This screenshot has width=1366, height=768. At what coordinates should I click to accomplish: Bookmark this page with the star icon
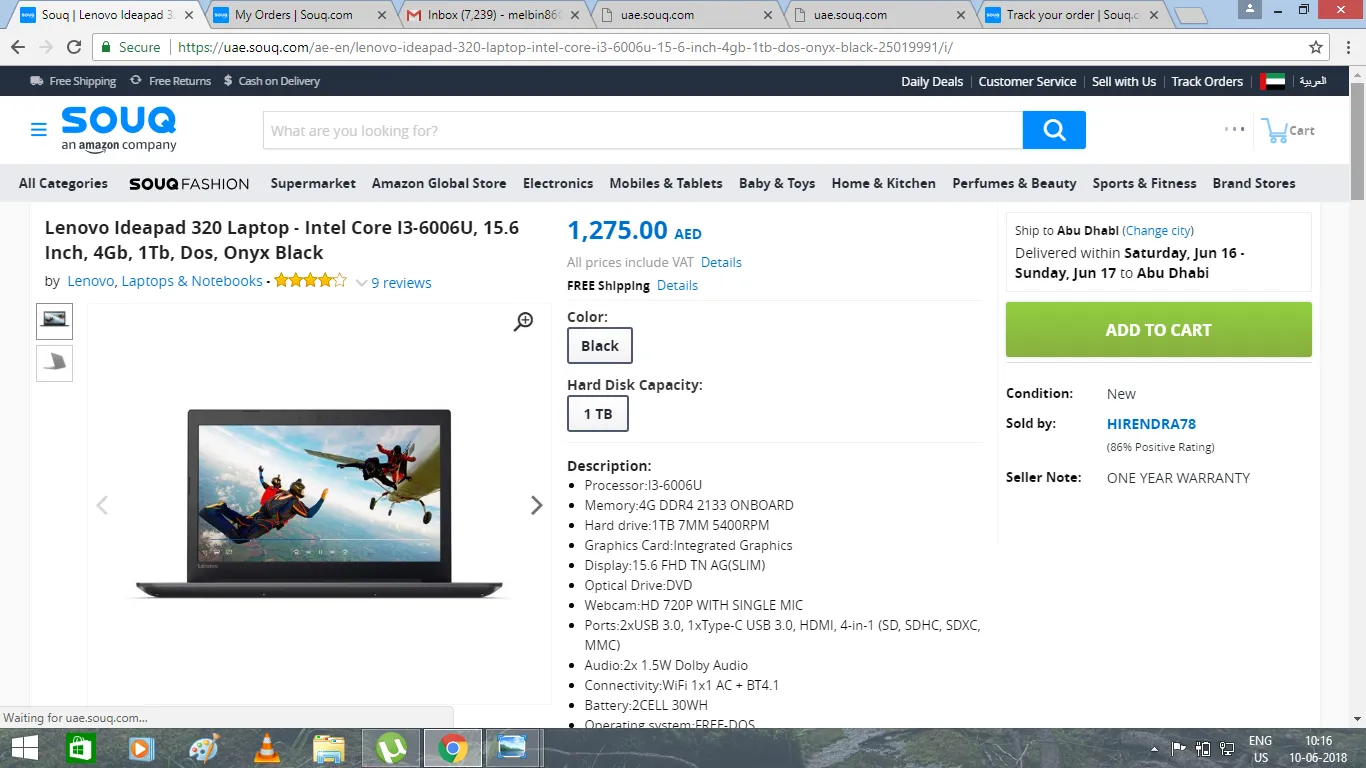pyautogui.click(x=1316, y=47)
